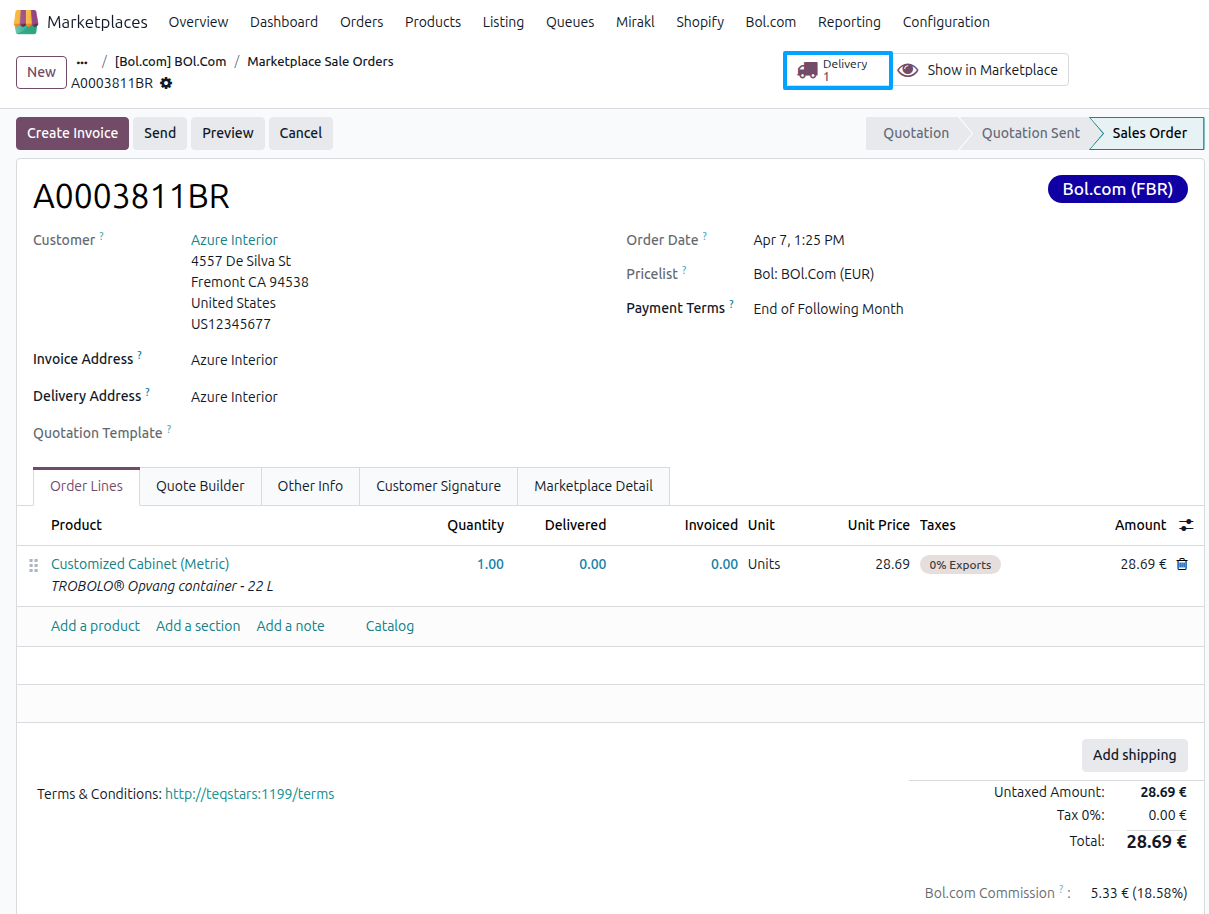Click Add a section link
This screenshot has width=1209, height=914.
tap(198, 626)
